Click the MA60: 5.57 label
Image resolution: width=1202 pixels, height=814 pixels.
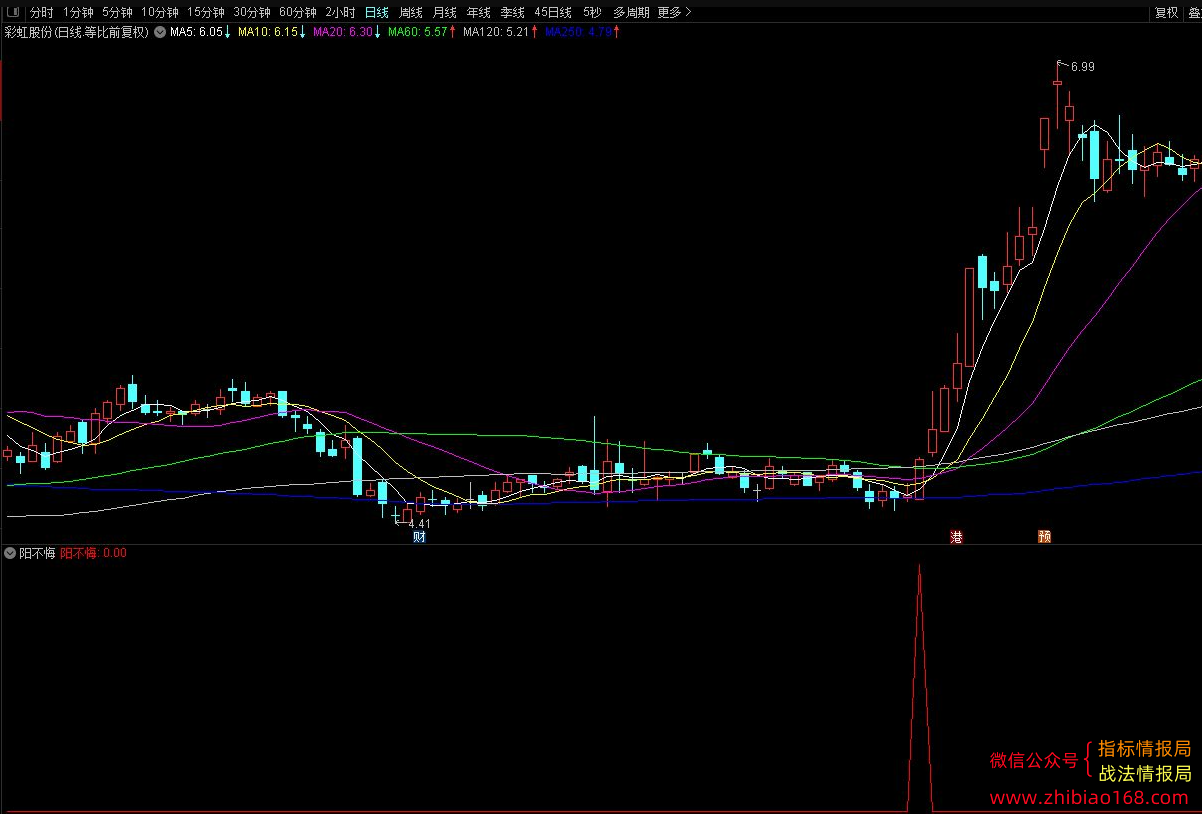[418, 32]
